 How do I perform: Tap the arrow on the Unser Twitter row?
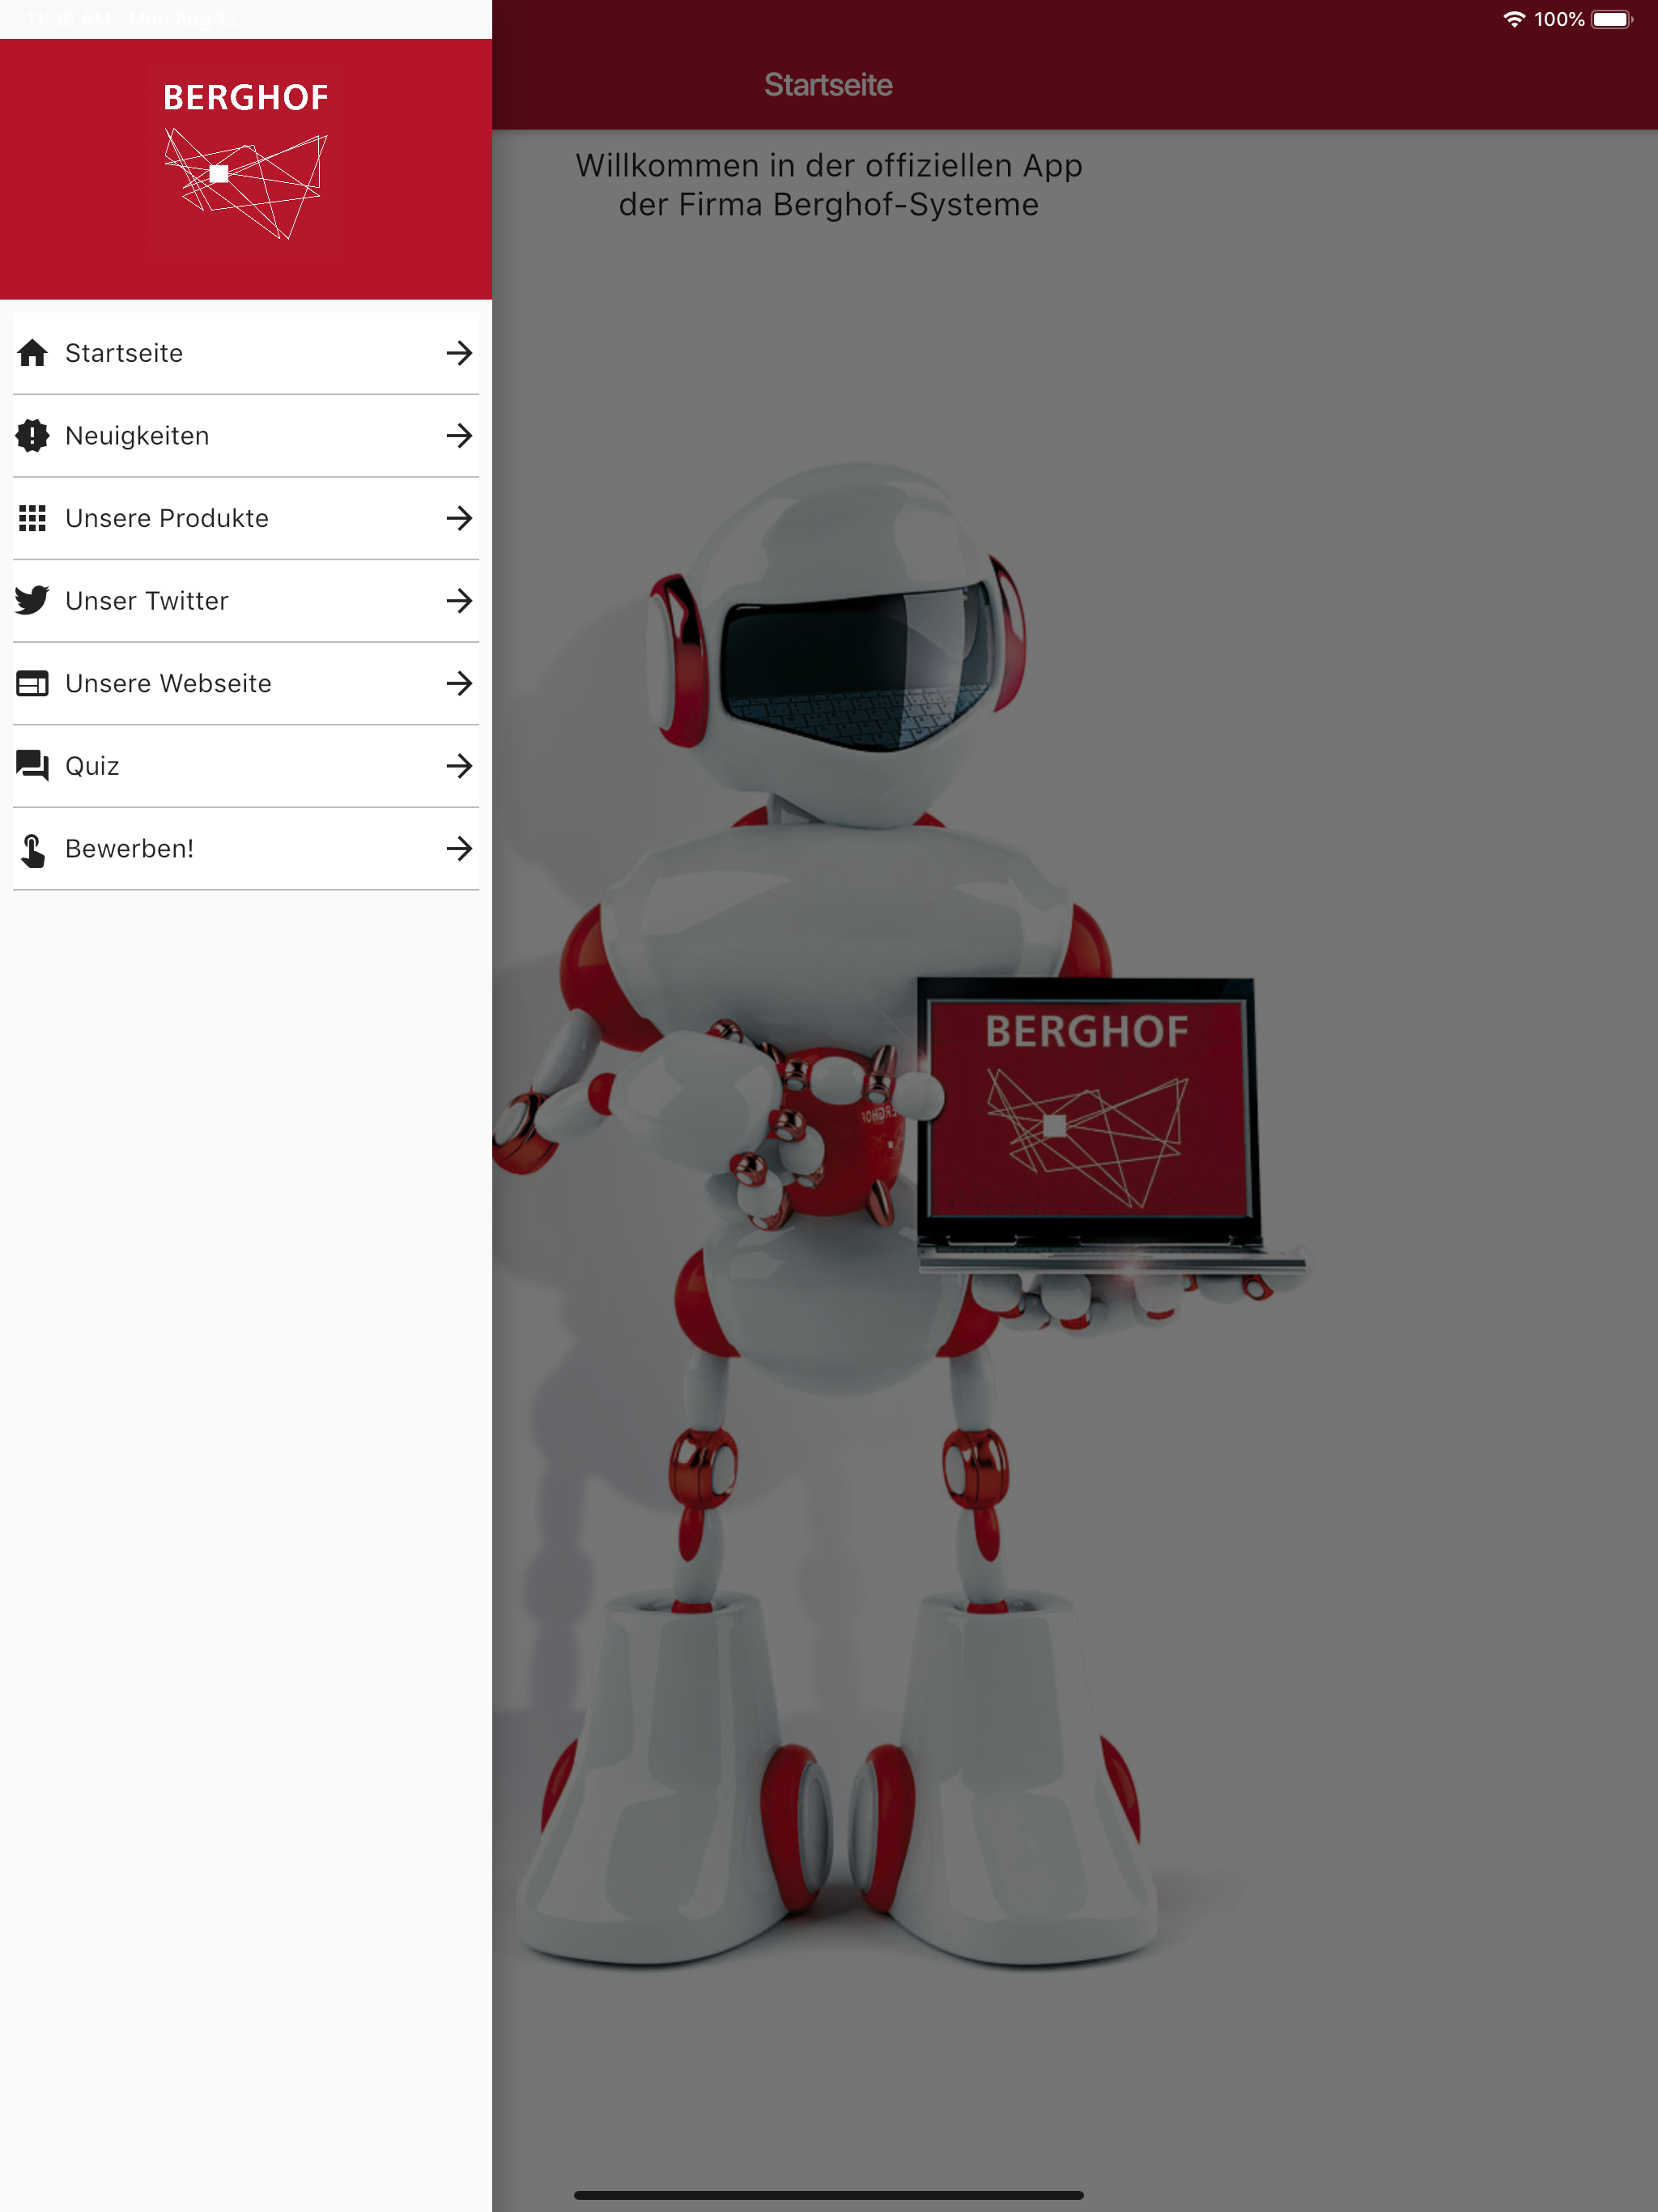pyautogui.click(x=459, y=601)
